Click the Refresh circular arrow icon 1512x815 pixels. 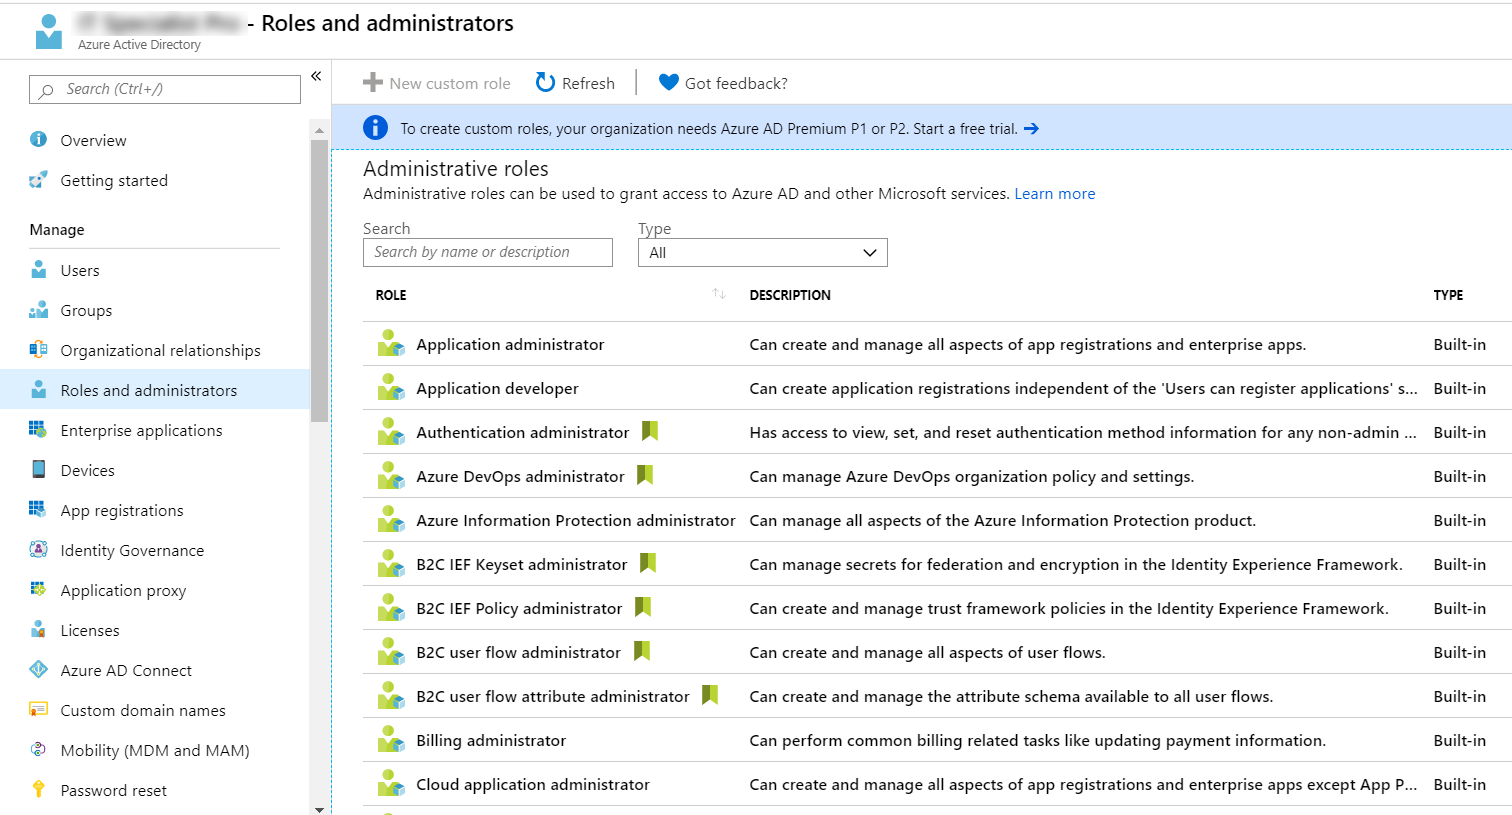point(545,83)
